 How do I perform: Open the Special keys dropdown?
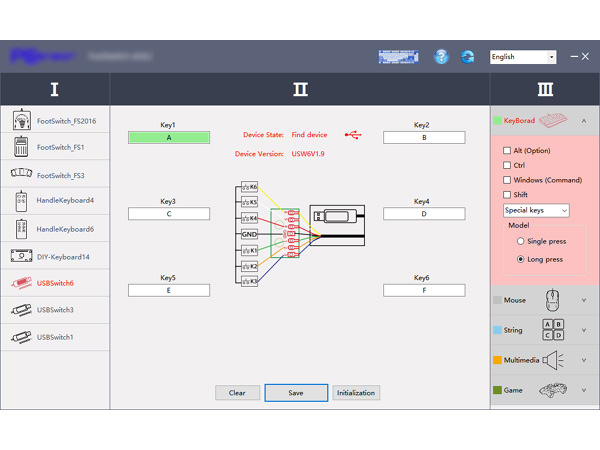(536, 211)
